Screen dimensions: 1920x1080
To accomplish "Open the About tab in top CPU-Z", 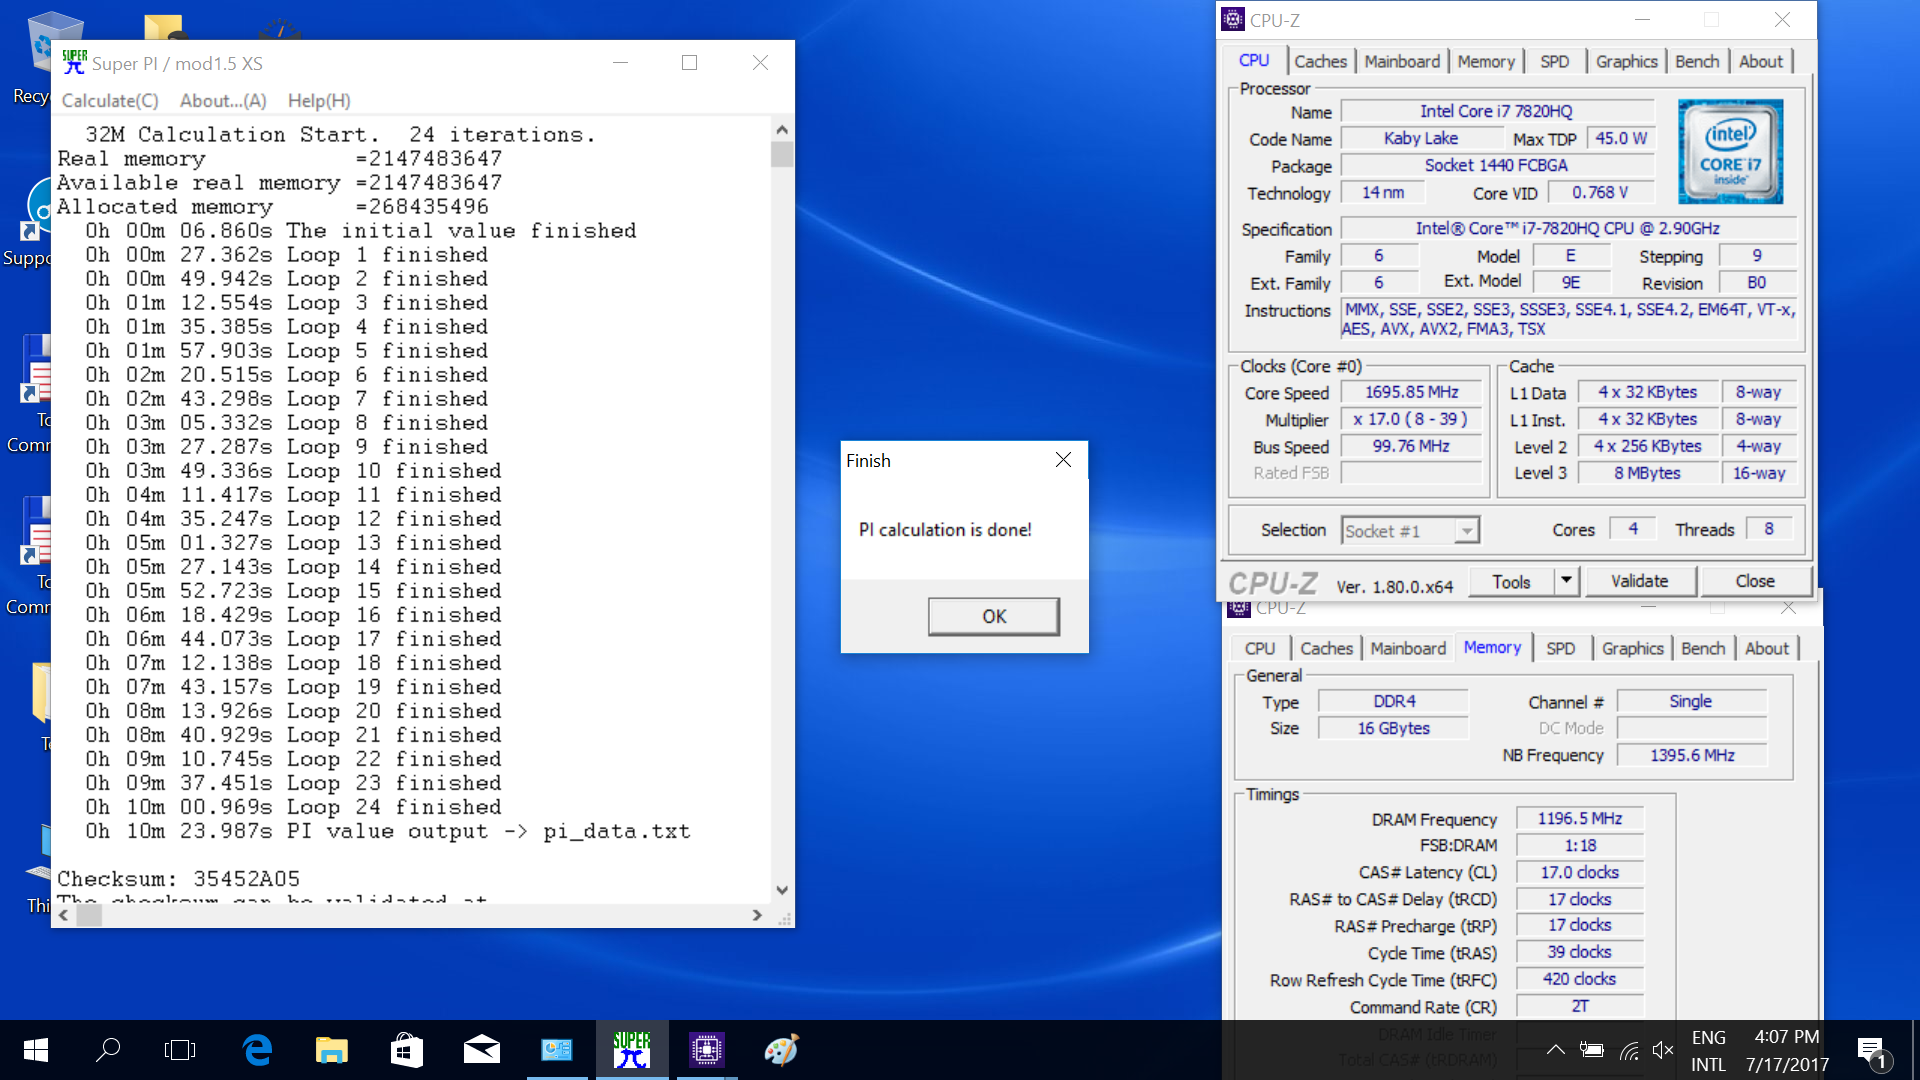I will click(1760, 62).
